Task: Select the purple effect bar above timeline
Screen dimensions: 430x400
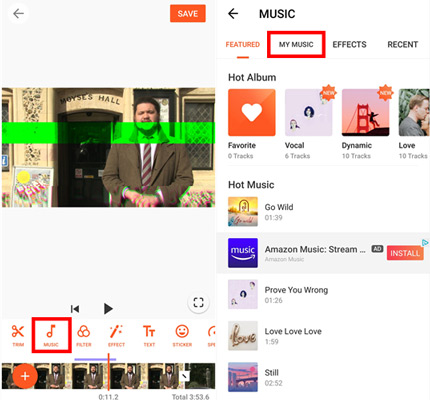Action: coord(95,359)
